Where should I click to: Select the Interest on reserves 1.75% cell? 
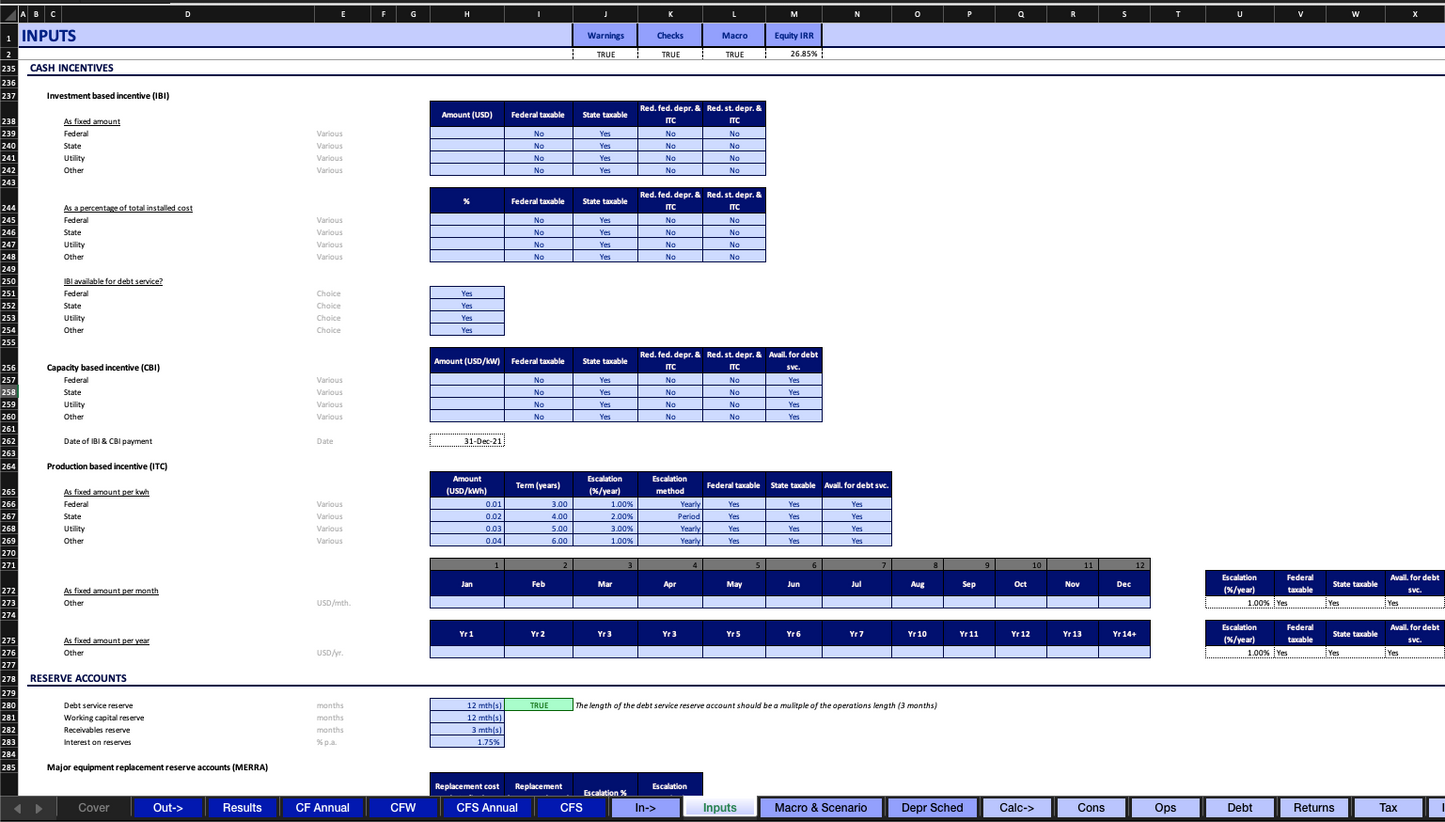point(467,742)
